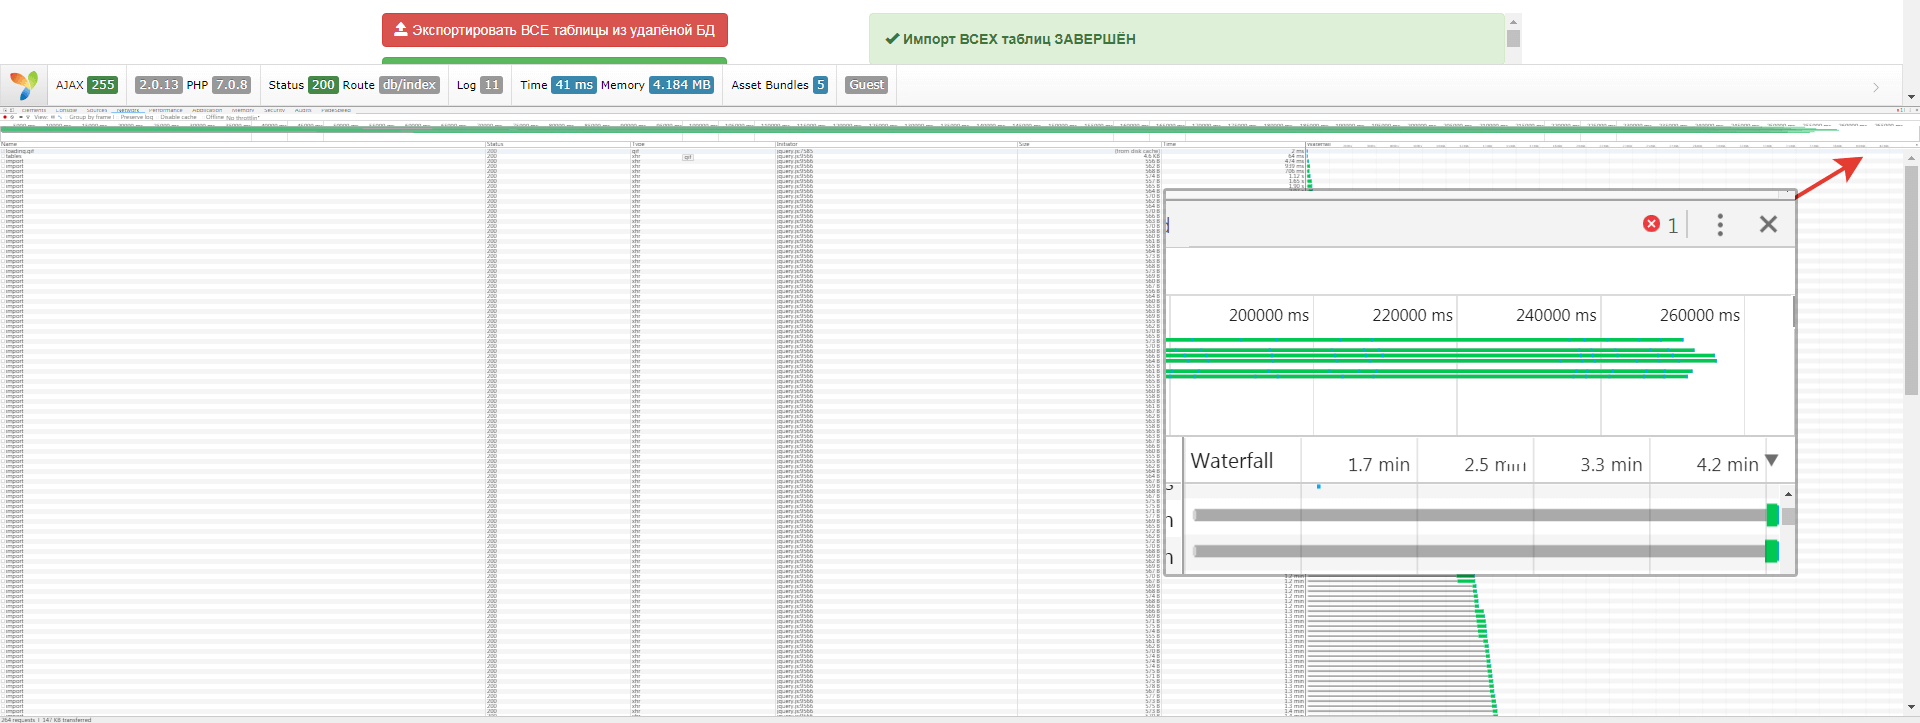Click the alert box scrollbar thumb
Viewport: 1920px width, 723px height.
pyautogui.click(x=1513, y=38)
